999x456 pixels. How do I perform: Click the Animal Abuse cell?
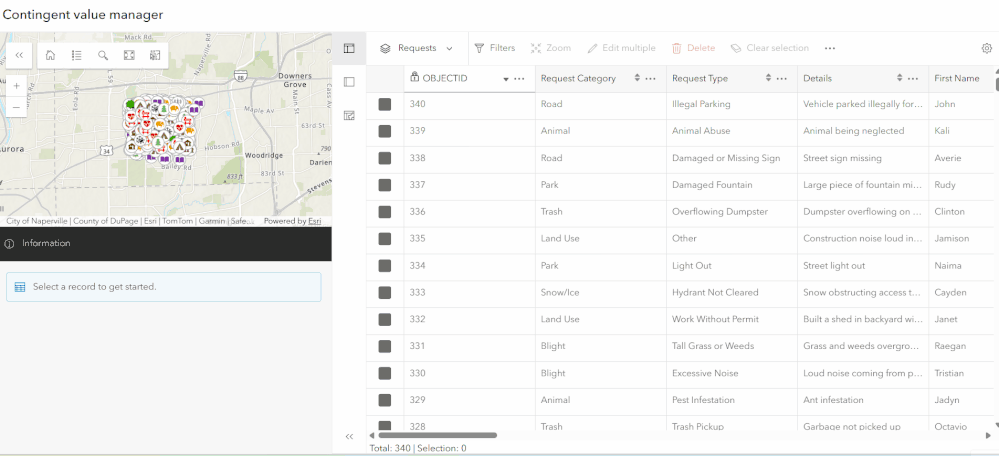(732, 131)
